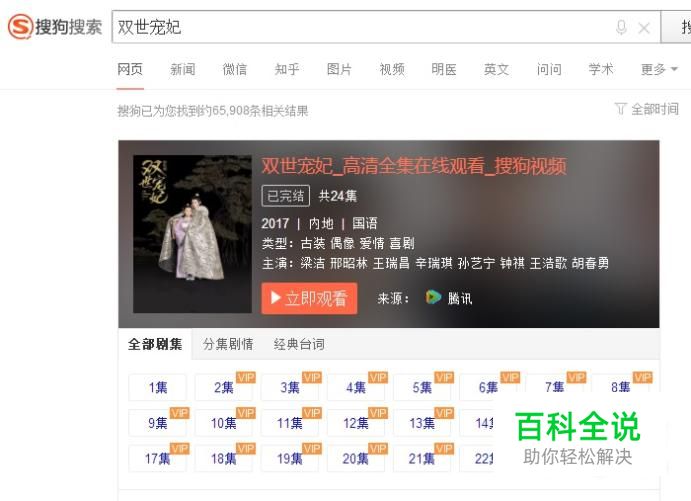
Task: Open VIP episode 12集
Action: coord(356,423)
